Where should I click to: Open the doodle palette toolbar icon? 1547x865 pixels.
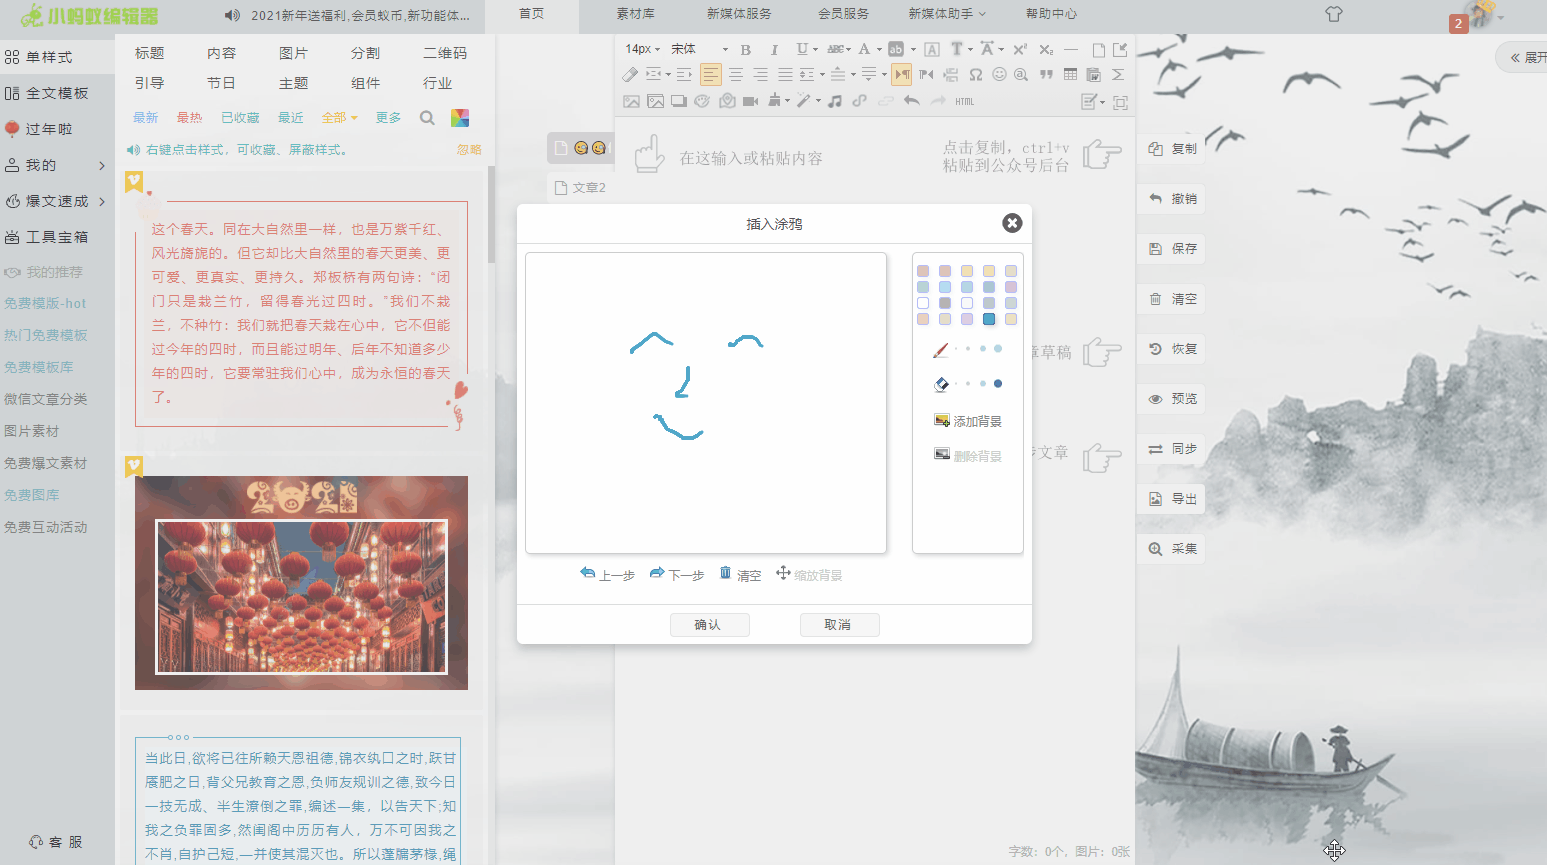[702, 101]
